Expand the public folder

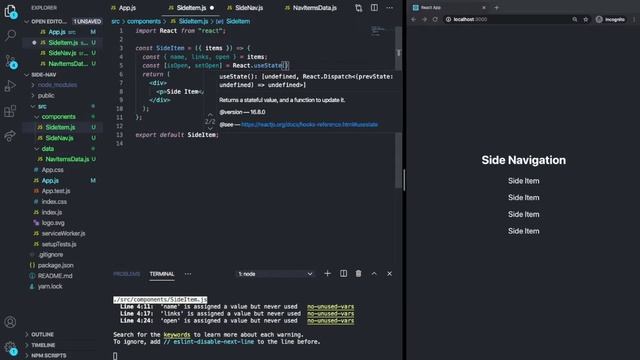tap(46, 96)
